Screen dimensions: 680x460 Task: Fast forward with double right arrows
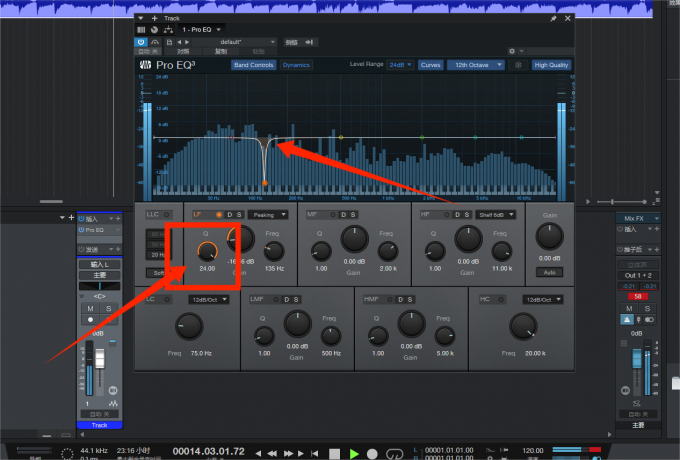pyautogui.click(x=288, y=453)
